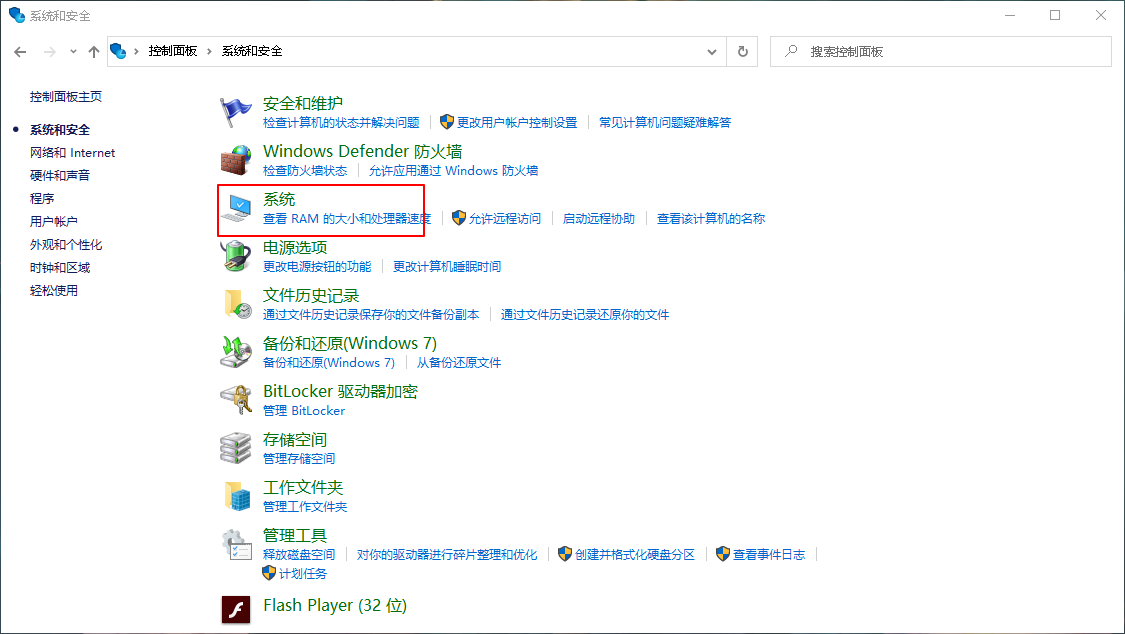Refresh the page using the address bar button

[742, 51]
